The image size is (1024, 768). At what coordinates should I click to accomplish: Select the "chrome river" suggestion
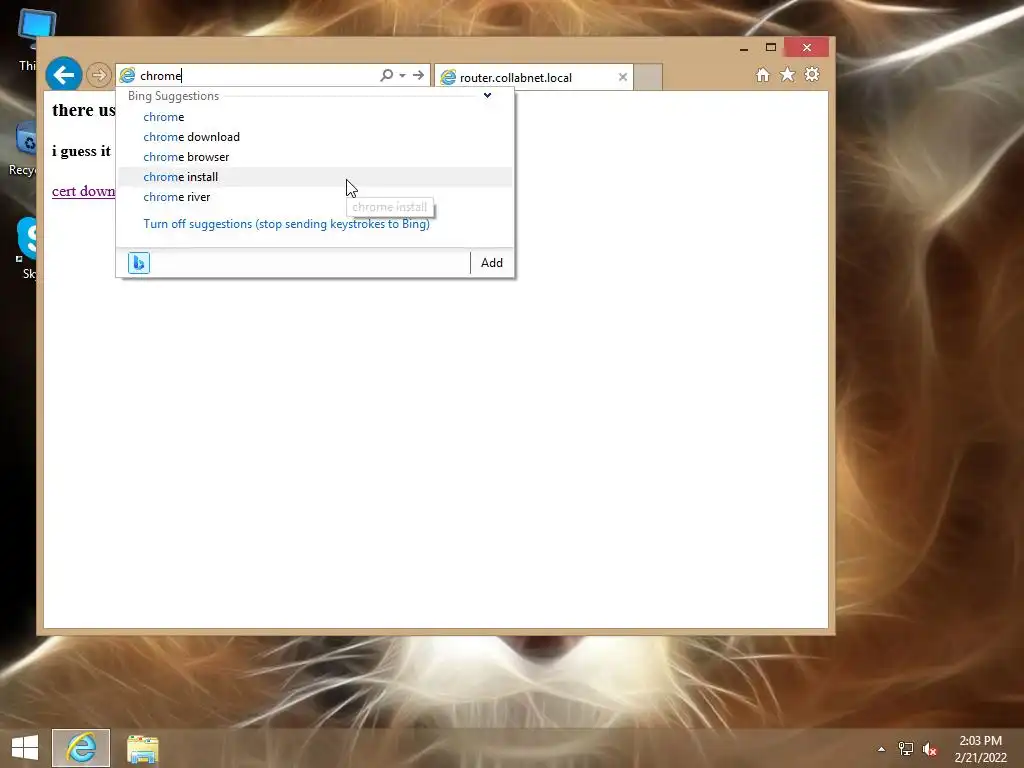[315, 197]
